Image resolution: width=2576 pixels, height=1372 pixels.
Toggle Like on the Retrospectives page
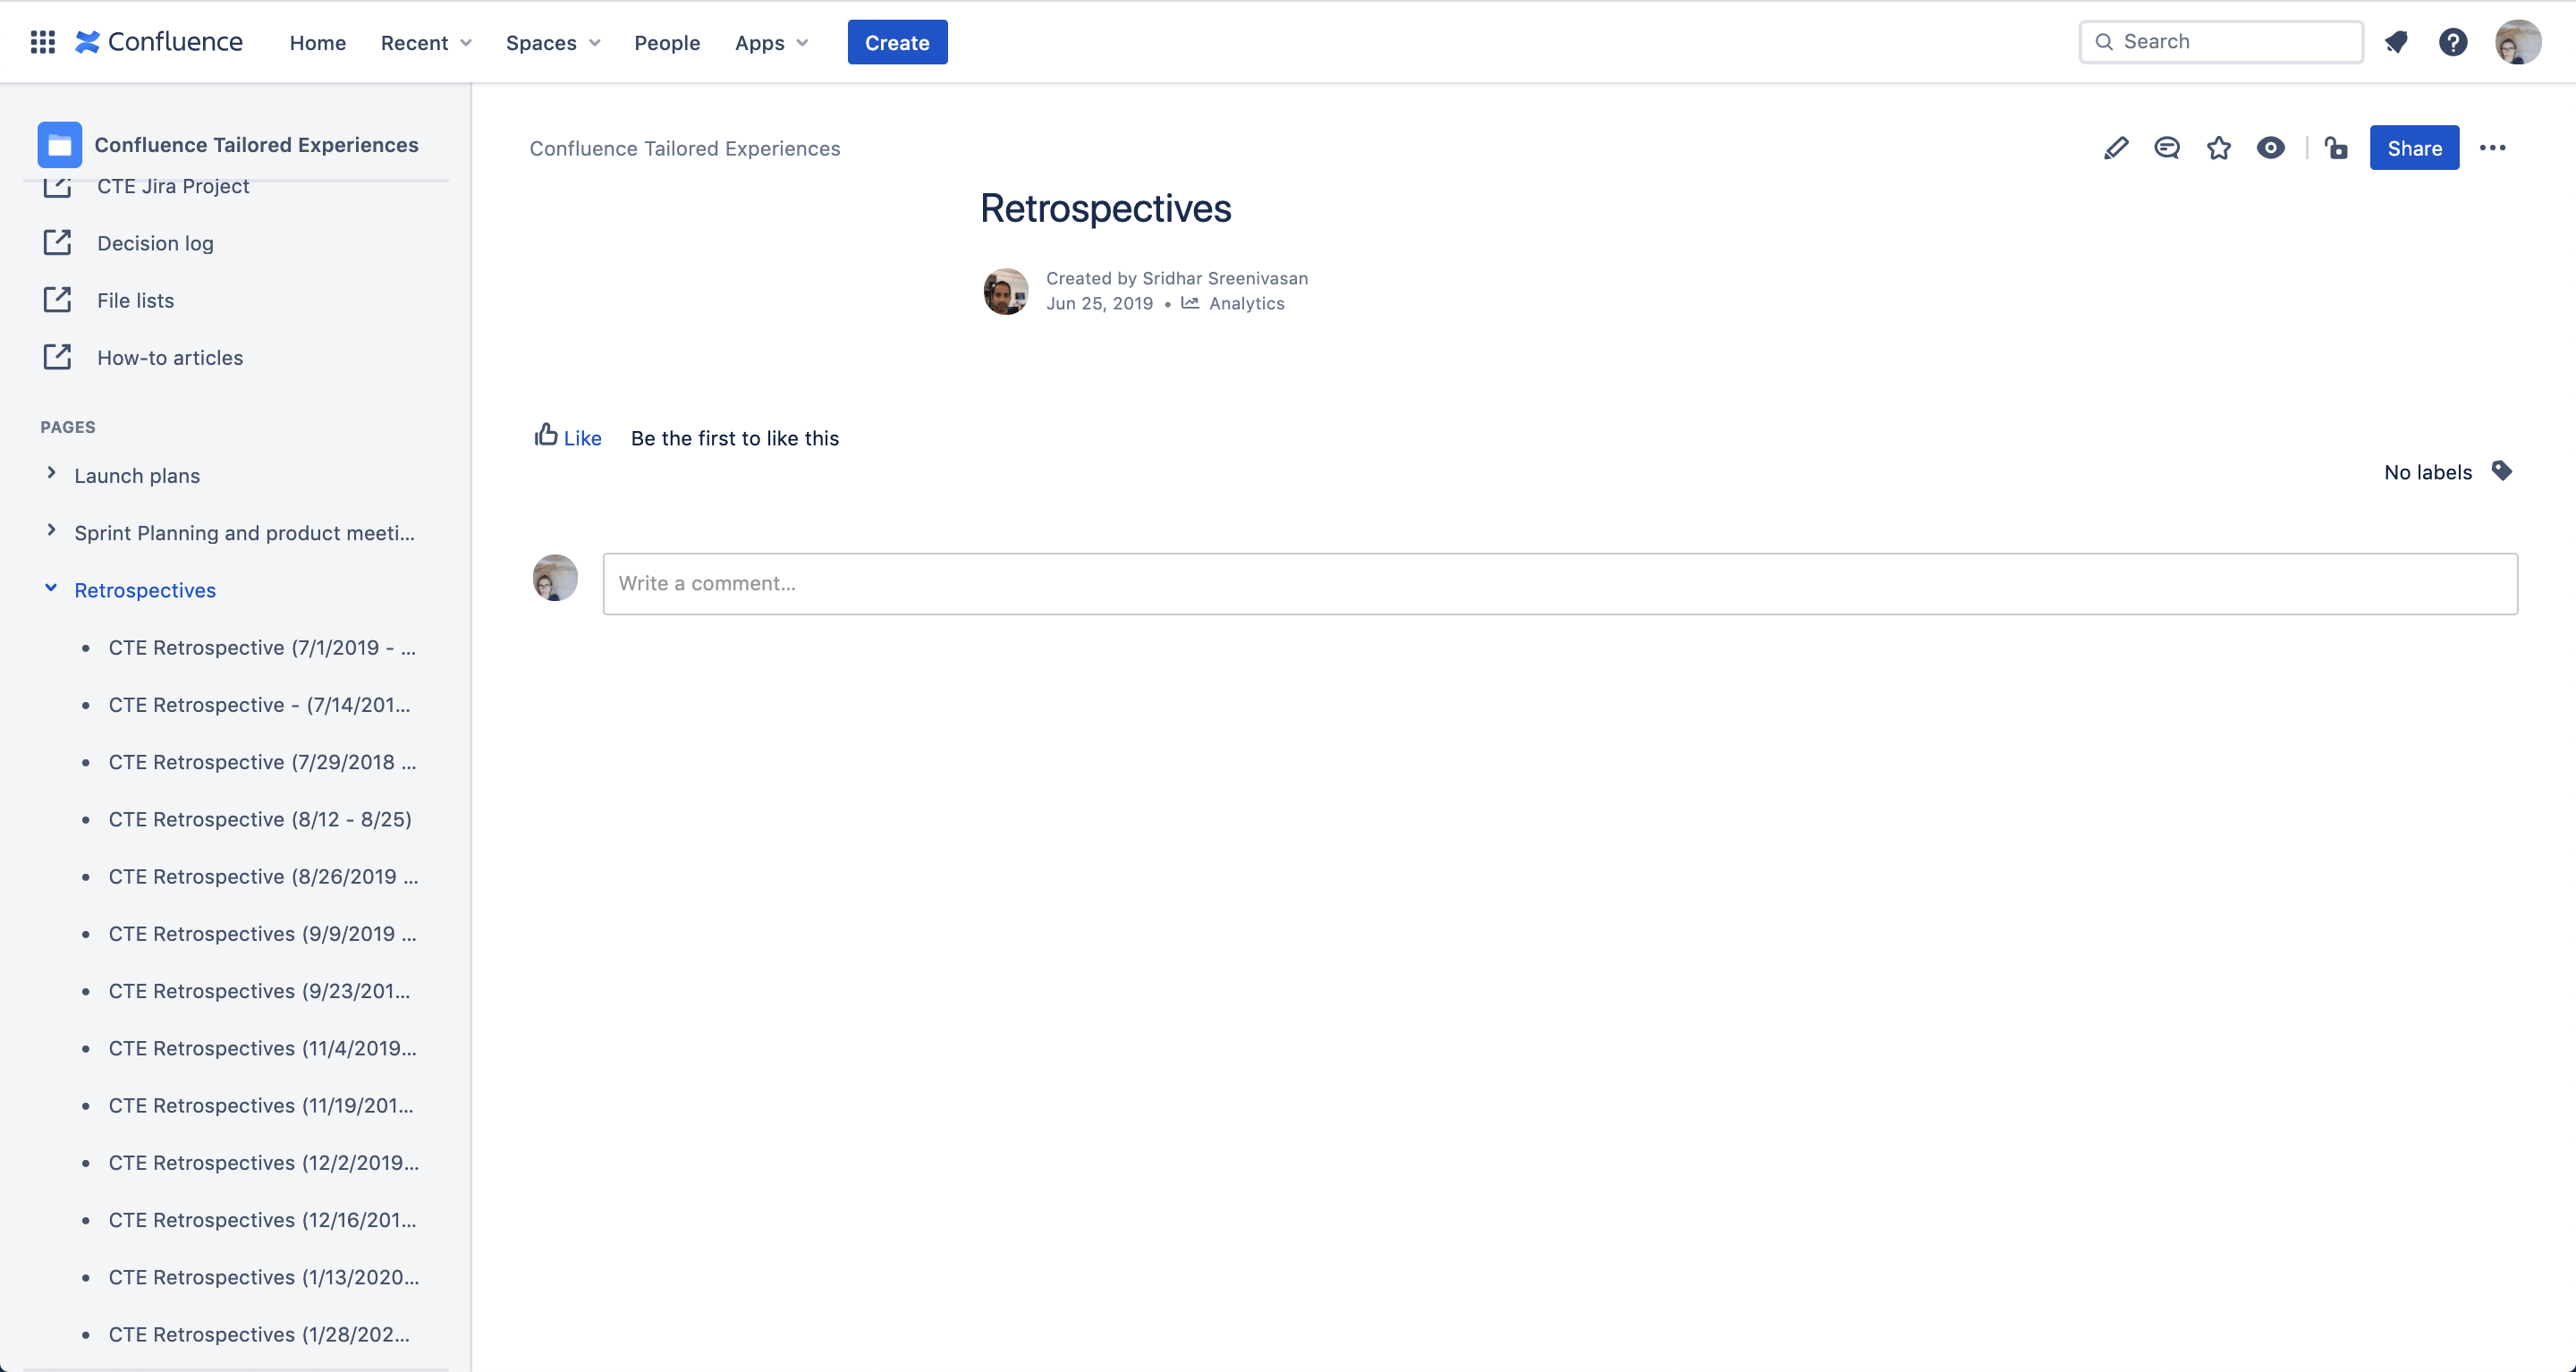567,438
